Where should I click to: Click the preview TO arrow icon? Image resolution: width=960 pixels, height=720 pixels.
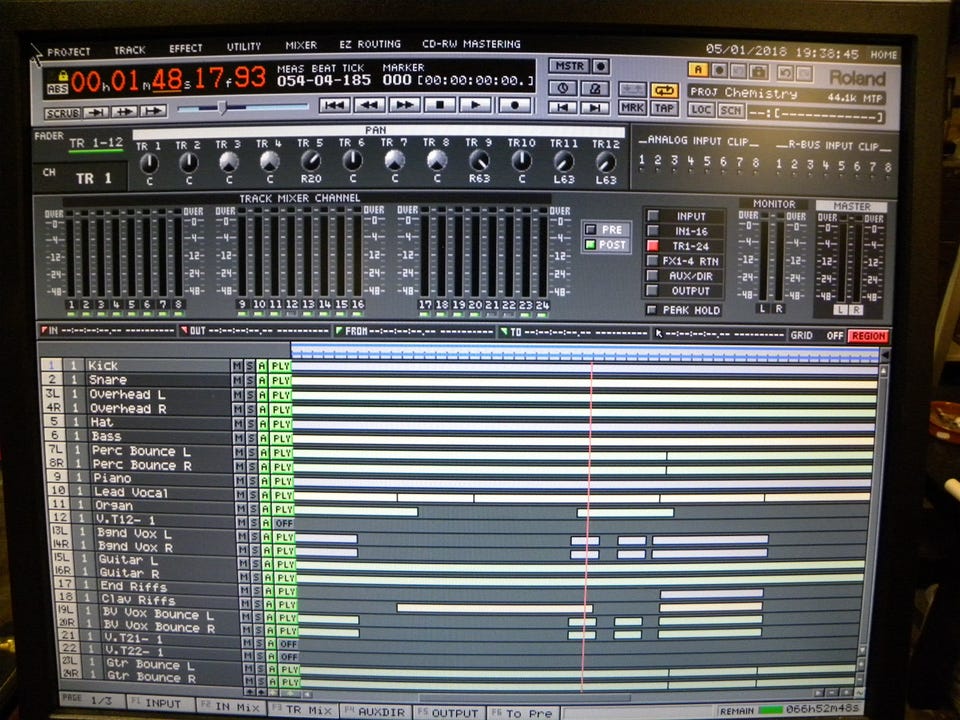click(96, 112)
